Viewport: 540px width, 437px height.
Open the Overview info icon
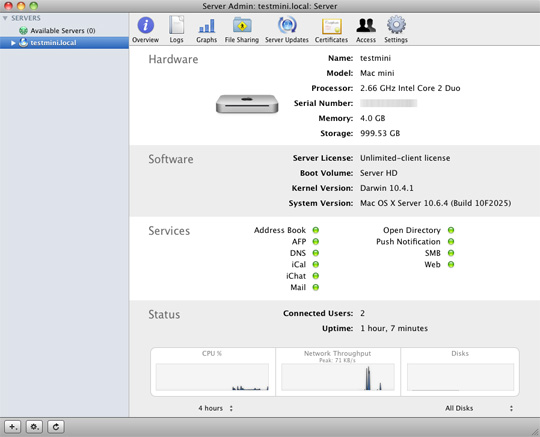[x=146, y=25]
